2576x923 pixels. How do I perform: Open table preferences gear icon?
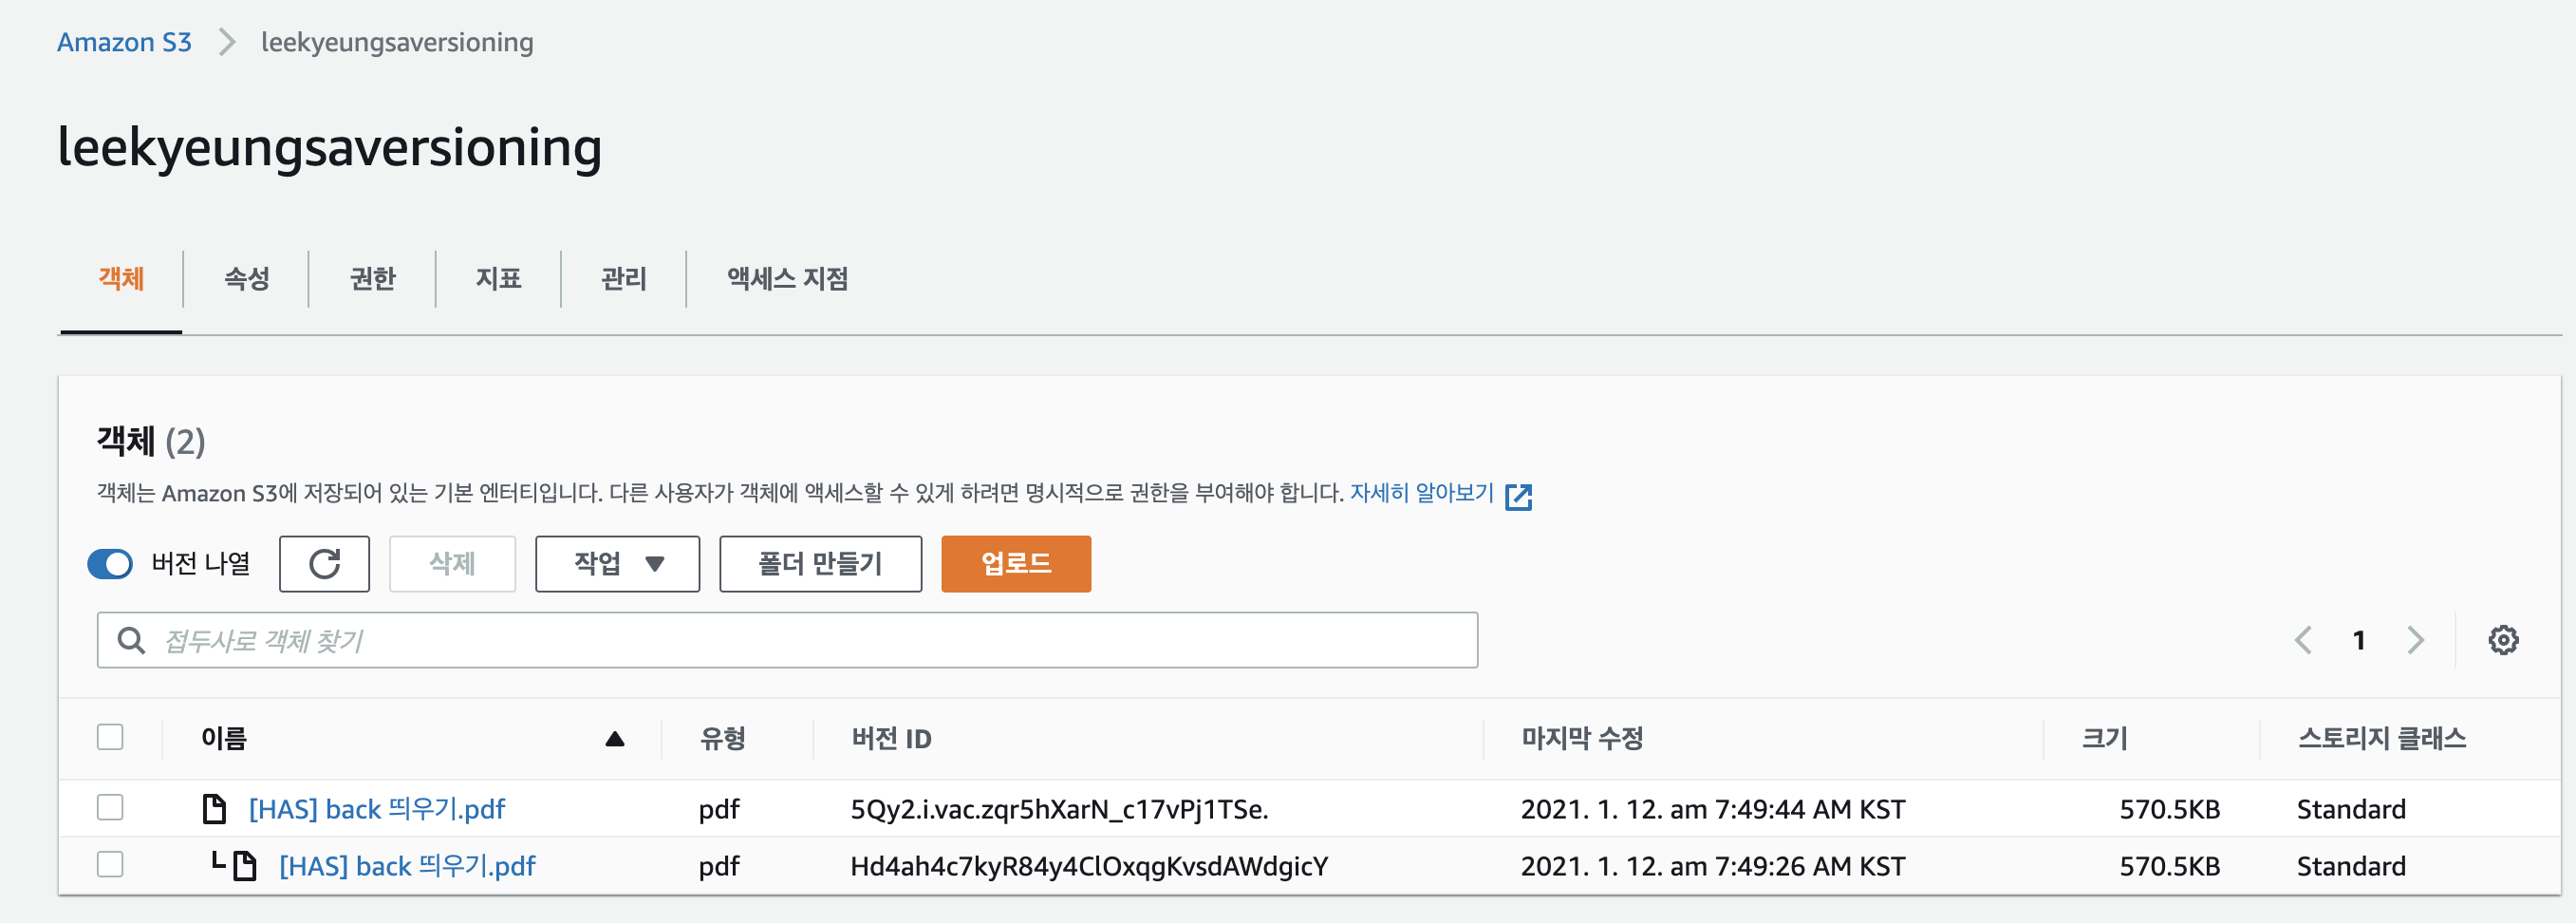coord(2502,640)
